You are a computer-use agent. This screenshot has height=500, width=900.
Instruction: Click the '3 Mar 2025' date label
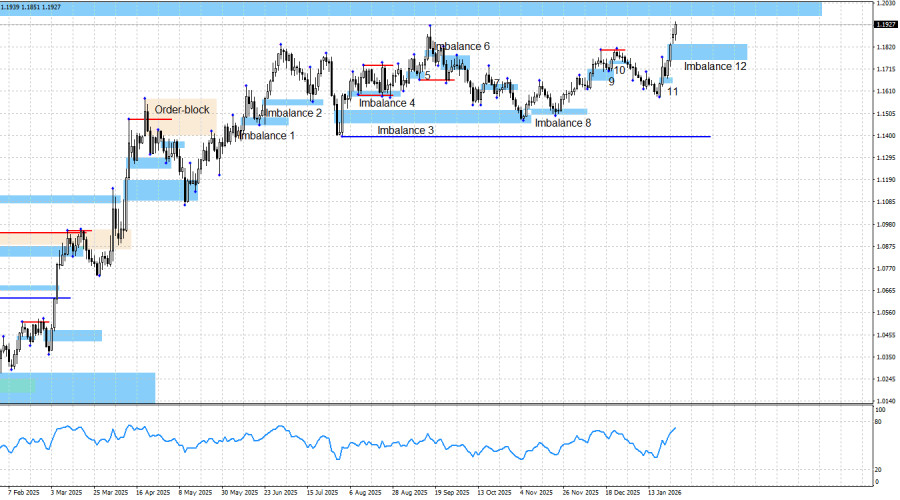[67, 493]
